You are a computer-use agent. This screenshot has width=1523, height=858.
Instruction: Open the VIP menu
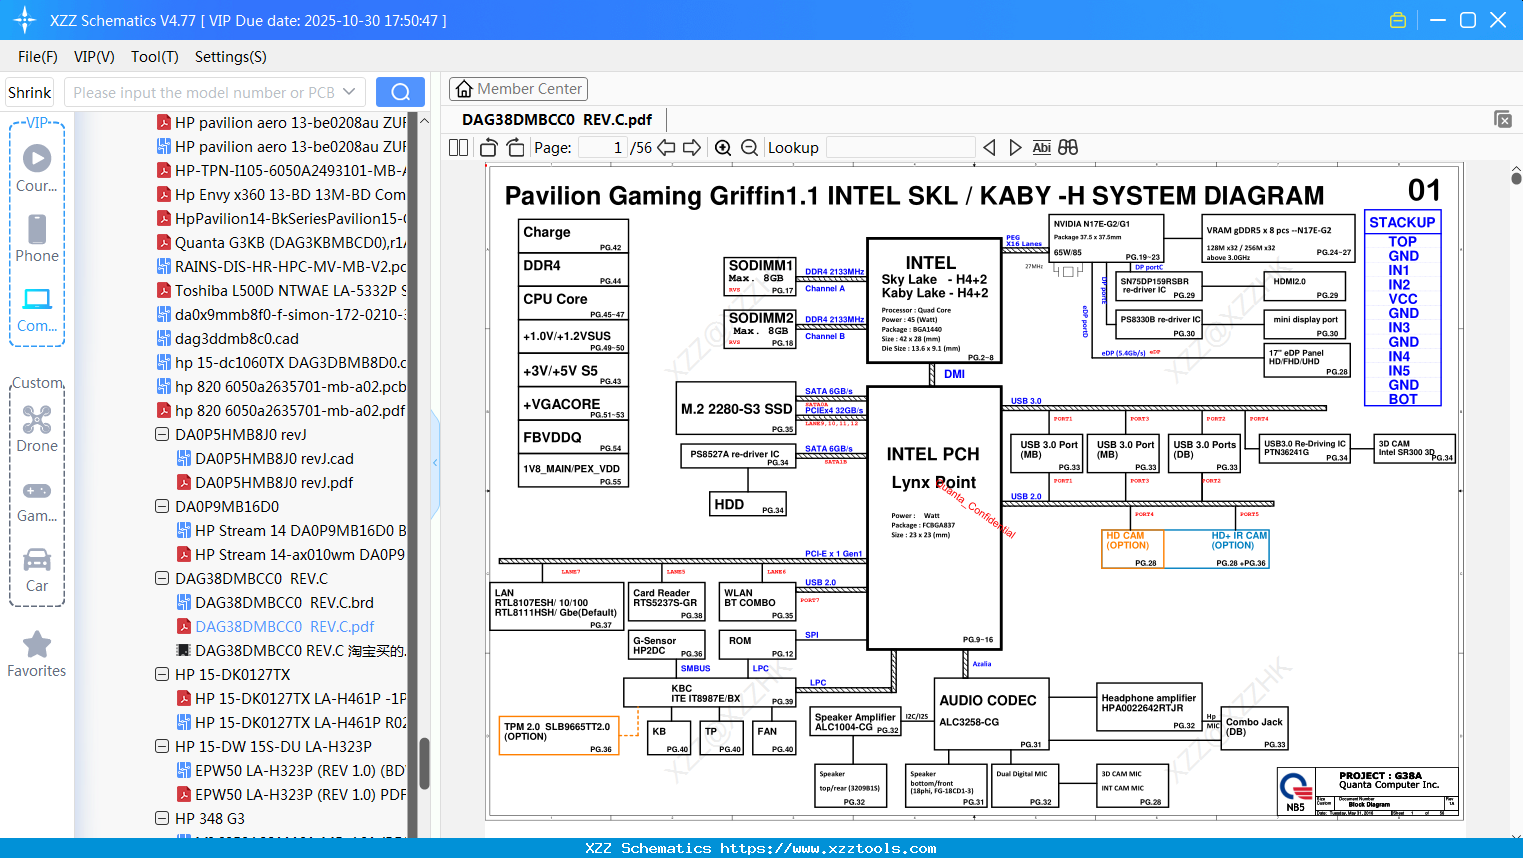94,57
